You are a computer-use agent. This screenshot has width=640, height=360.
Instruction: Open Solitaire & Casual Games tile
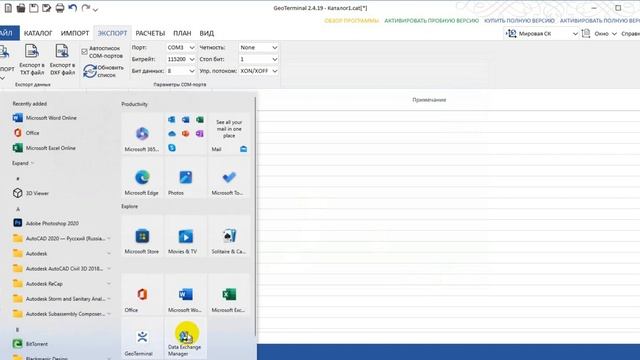(229, 236)
